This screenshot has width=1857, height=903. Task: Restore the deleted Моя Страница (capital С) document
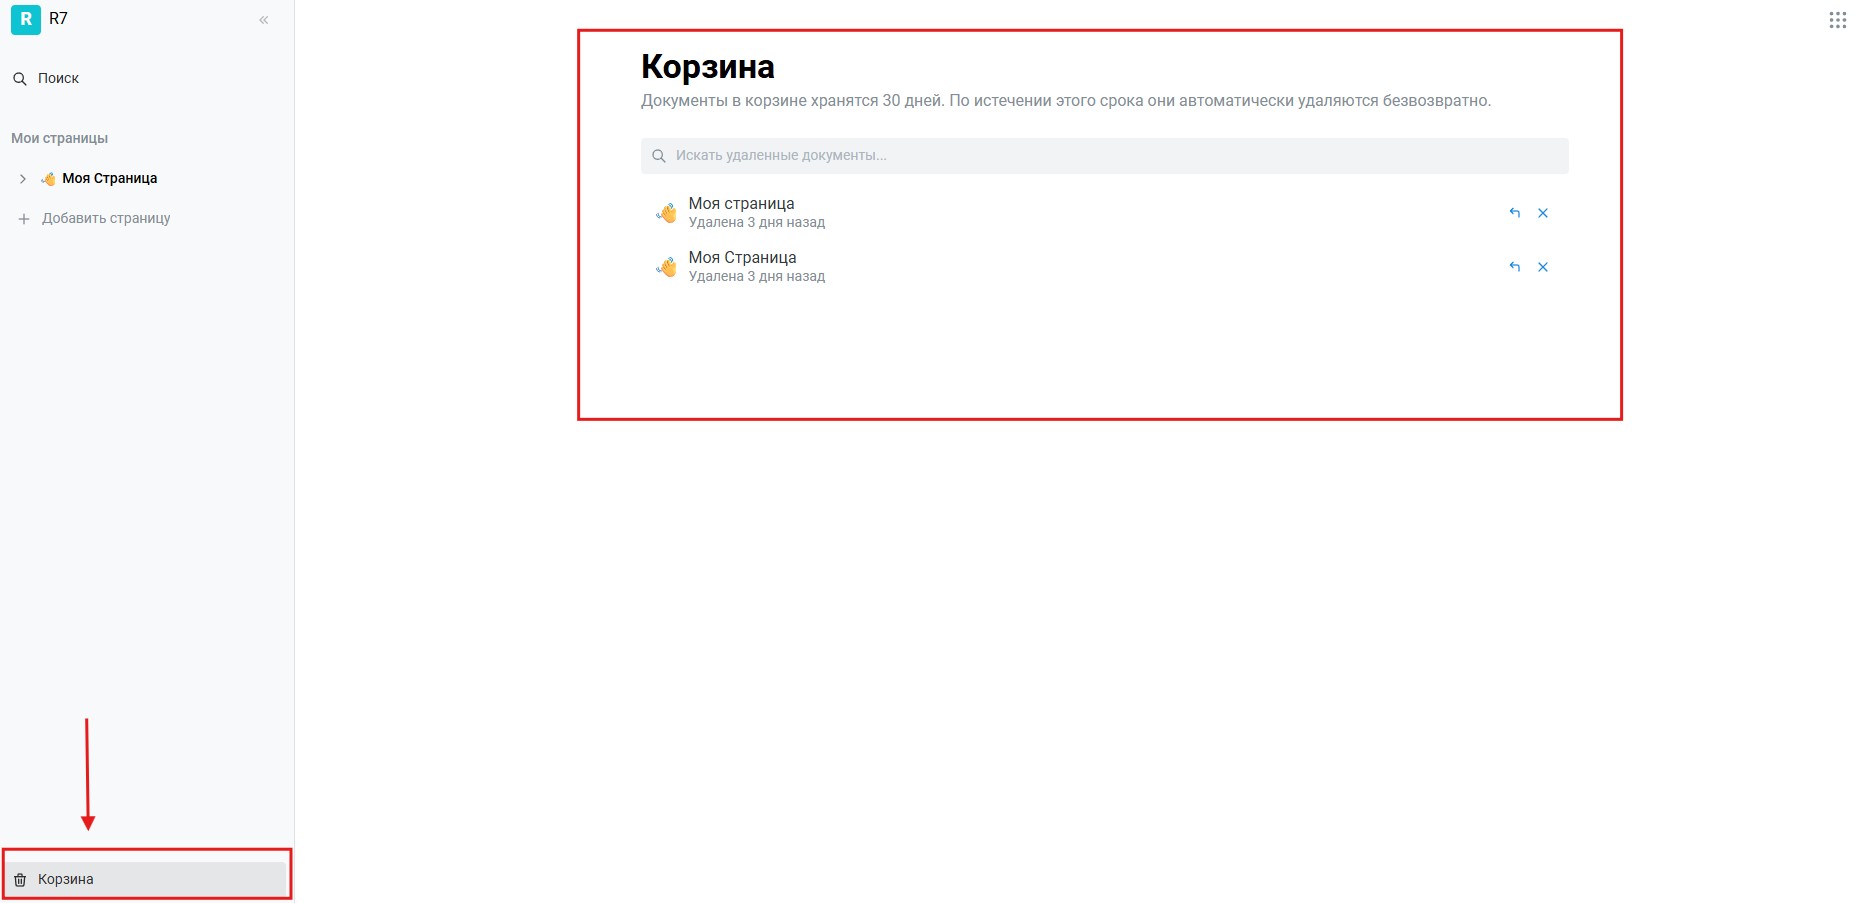coord(1515,267)
